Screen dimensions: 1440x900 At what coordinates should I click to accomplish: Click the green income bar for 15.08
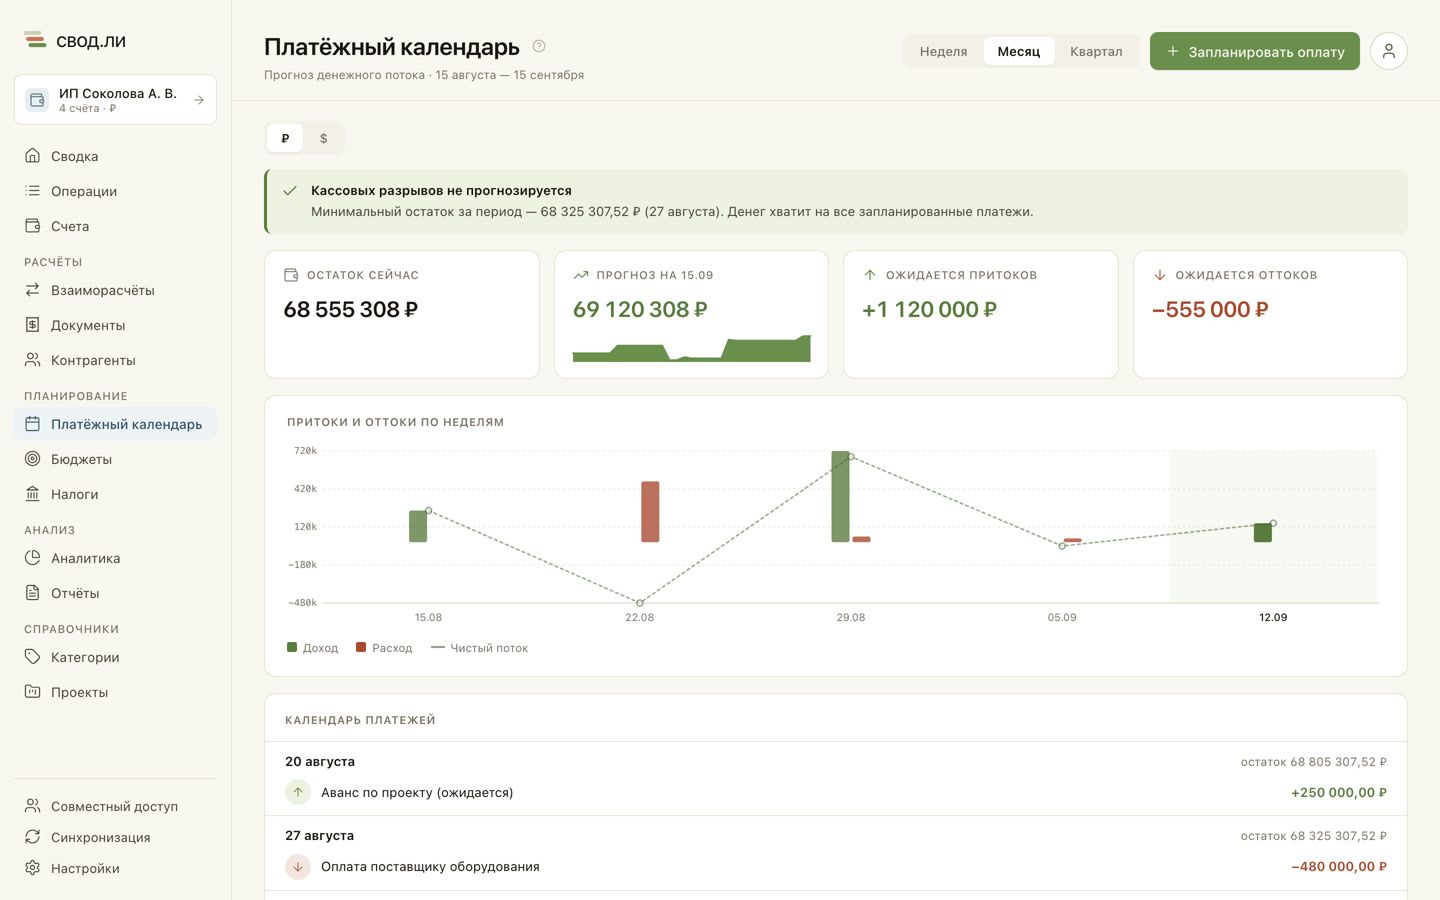[418, 526]
